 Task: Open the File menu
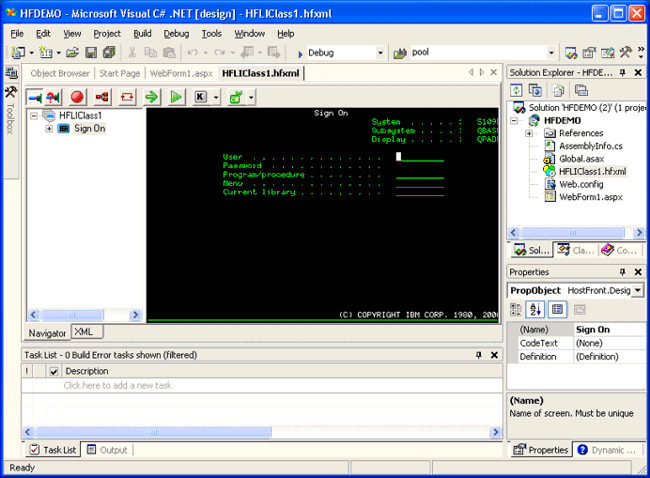(17, 34)
